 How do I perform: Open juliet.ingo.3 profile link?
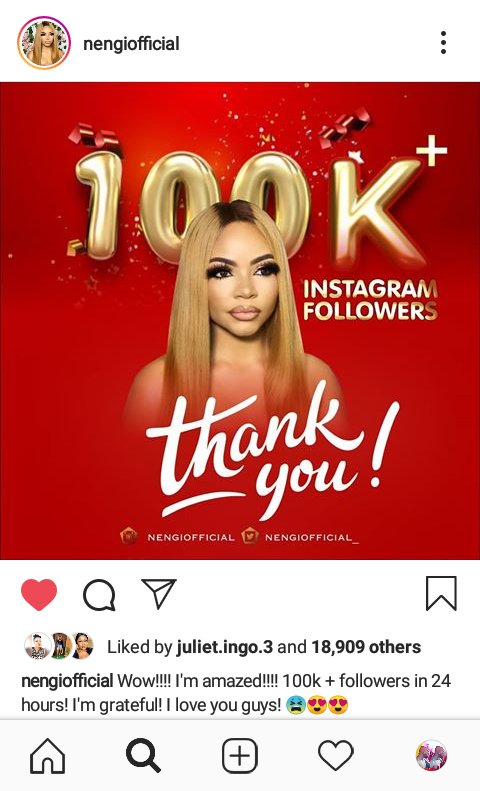coord(224,647)
